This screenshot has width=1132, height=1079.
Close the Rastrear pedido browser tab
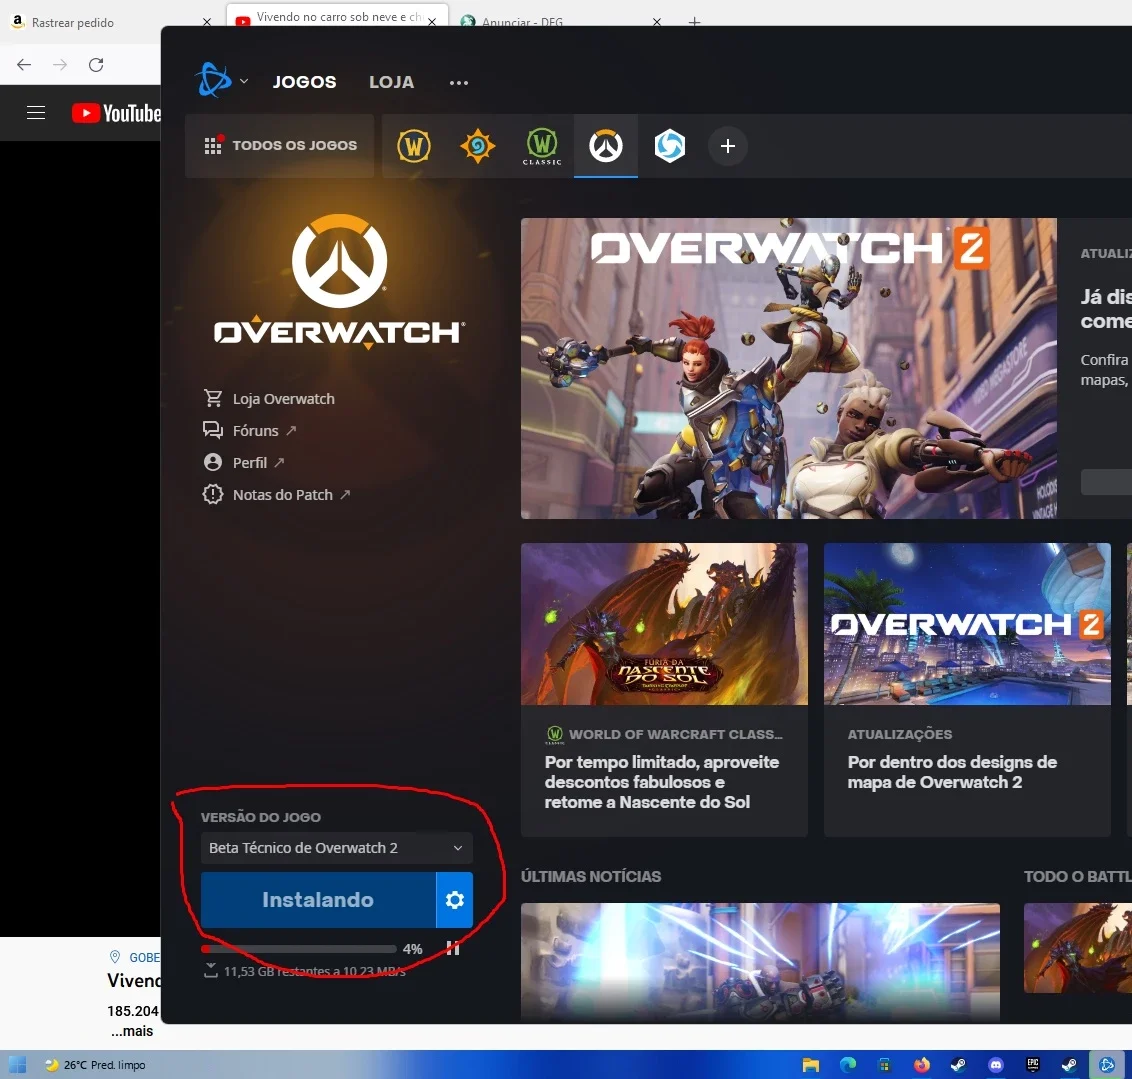207,22
